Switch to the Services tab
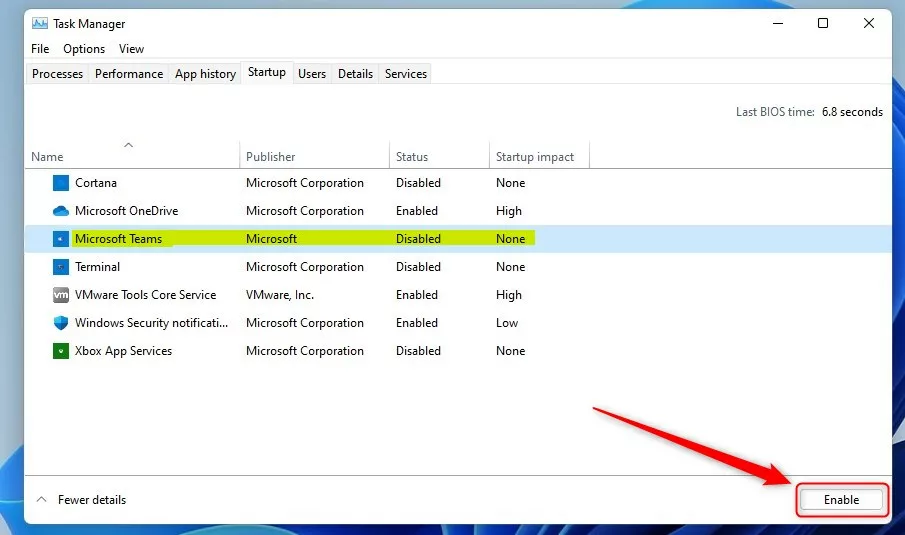The height and width of the screenshot is (535, 905). pos(406,74)
